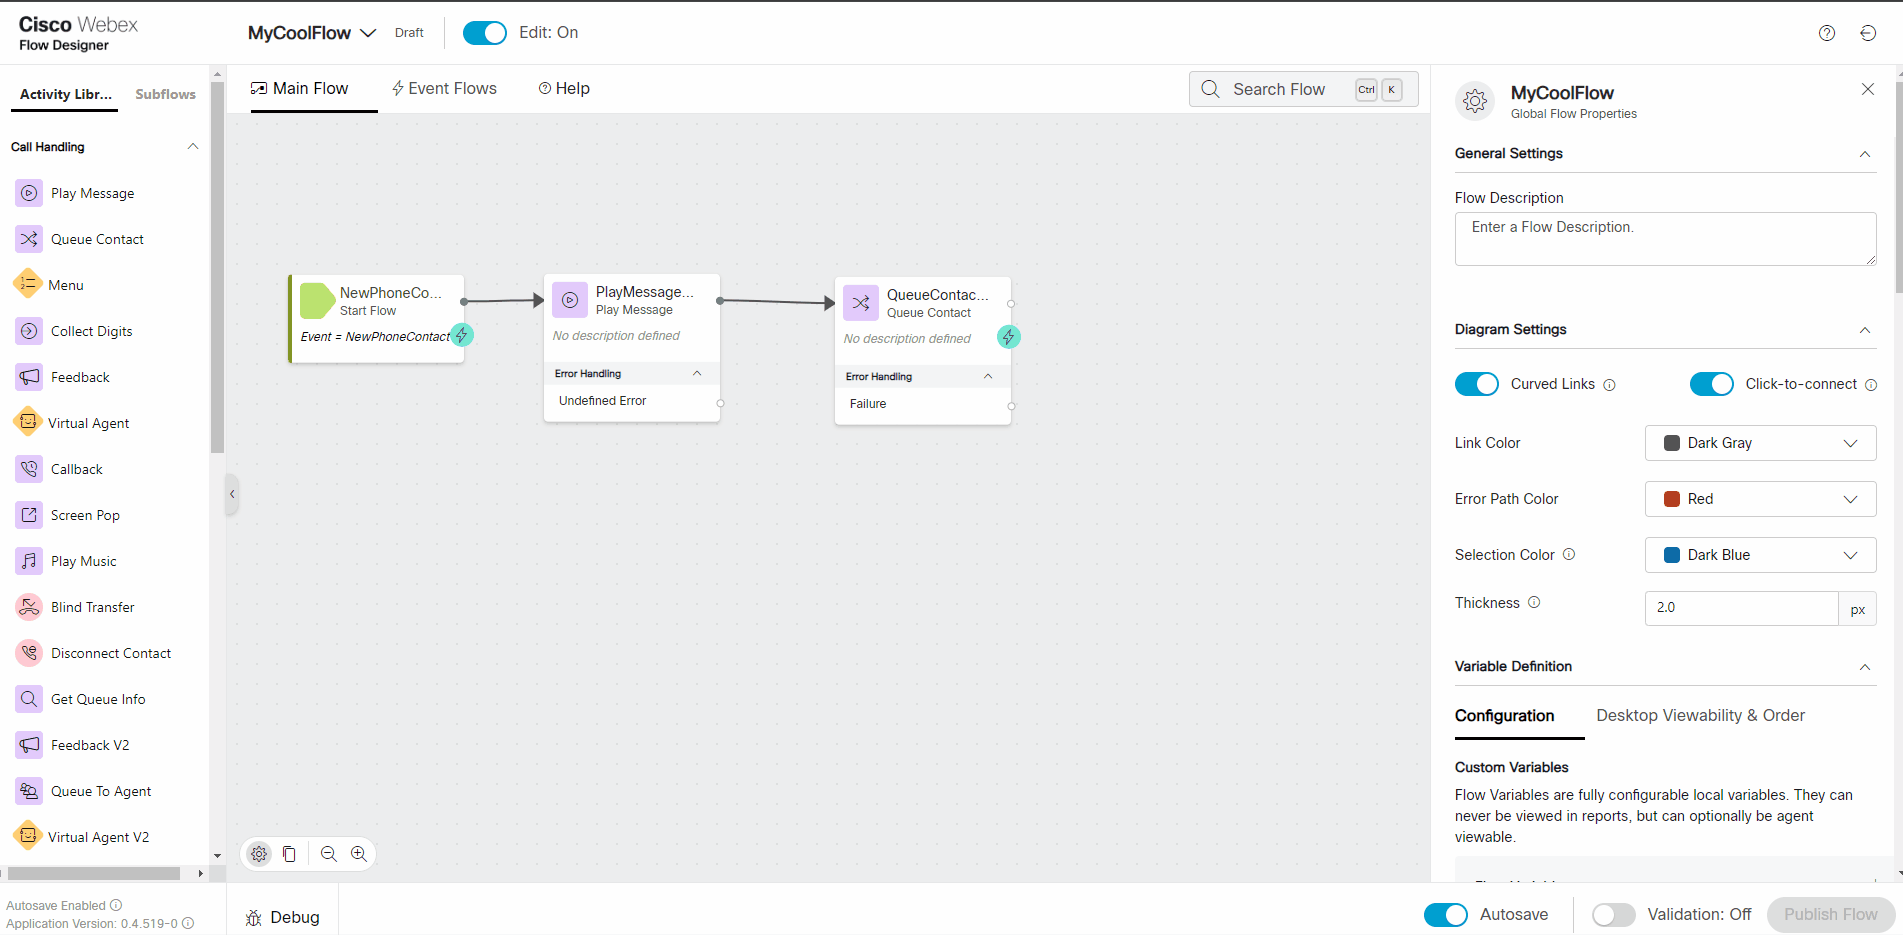Click the Screen Pop activity icon

[x=29, y=515]
